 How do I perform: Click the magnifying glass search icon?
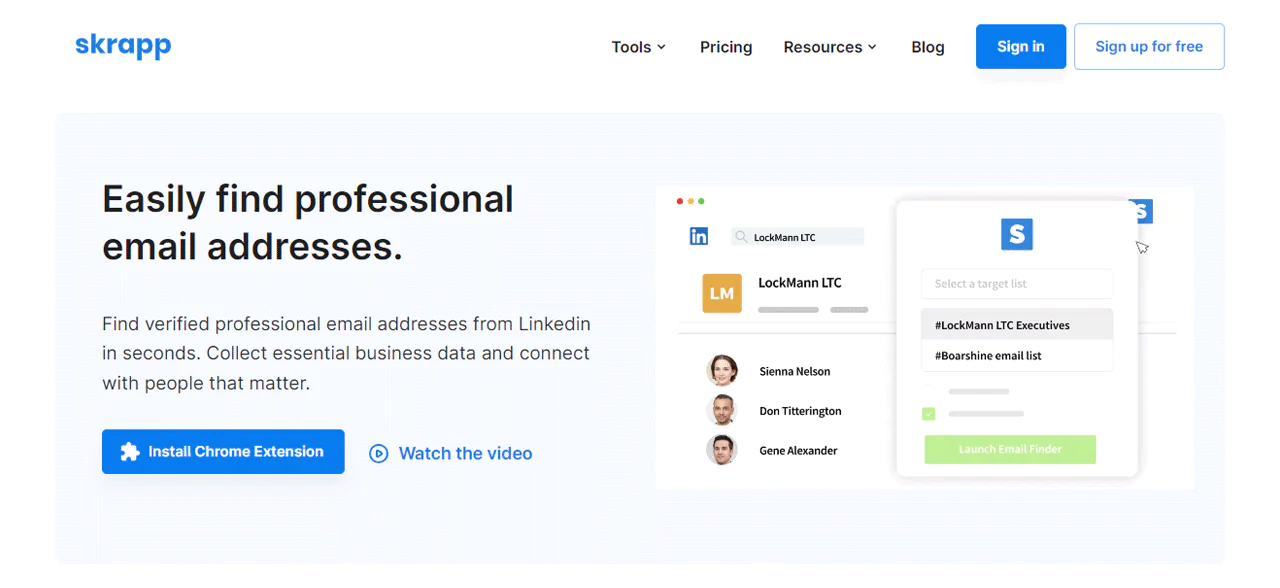pos(740,236)
